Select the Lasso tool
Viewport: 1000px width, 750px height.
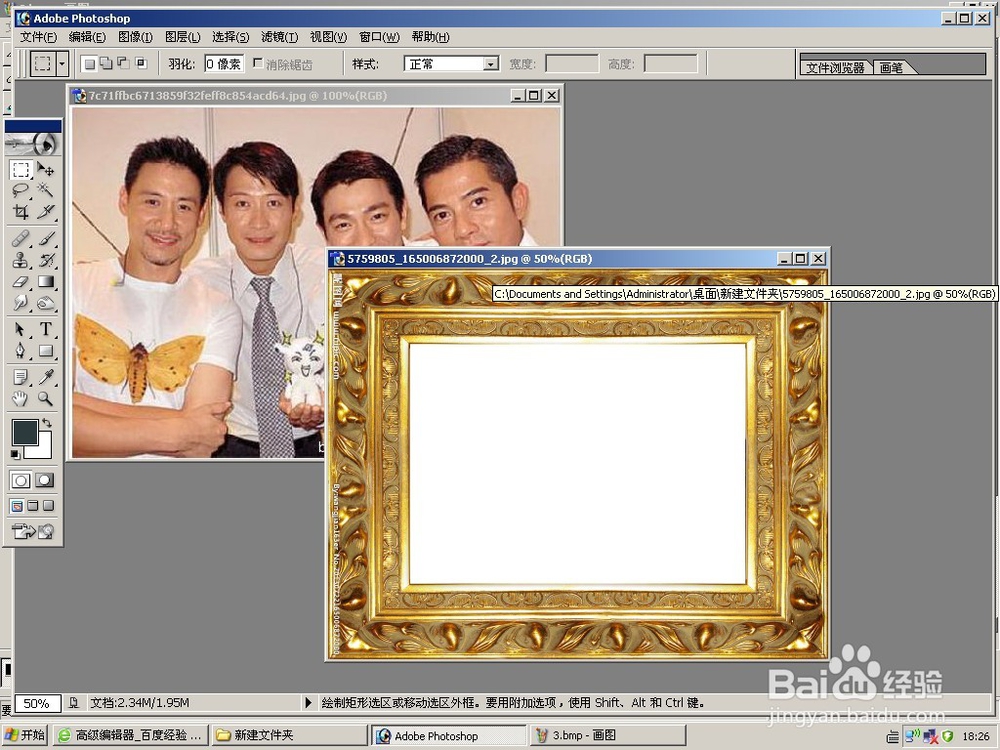tap(21, 190)
